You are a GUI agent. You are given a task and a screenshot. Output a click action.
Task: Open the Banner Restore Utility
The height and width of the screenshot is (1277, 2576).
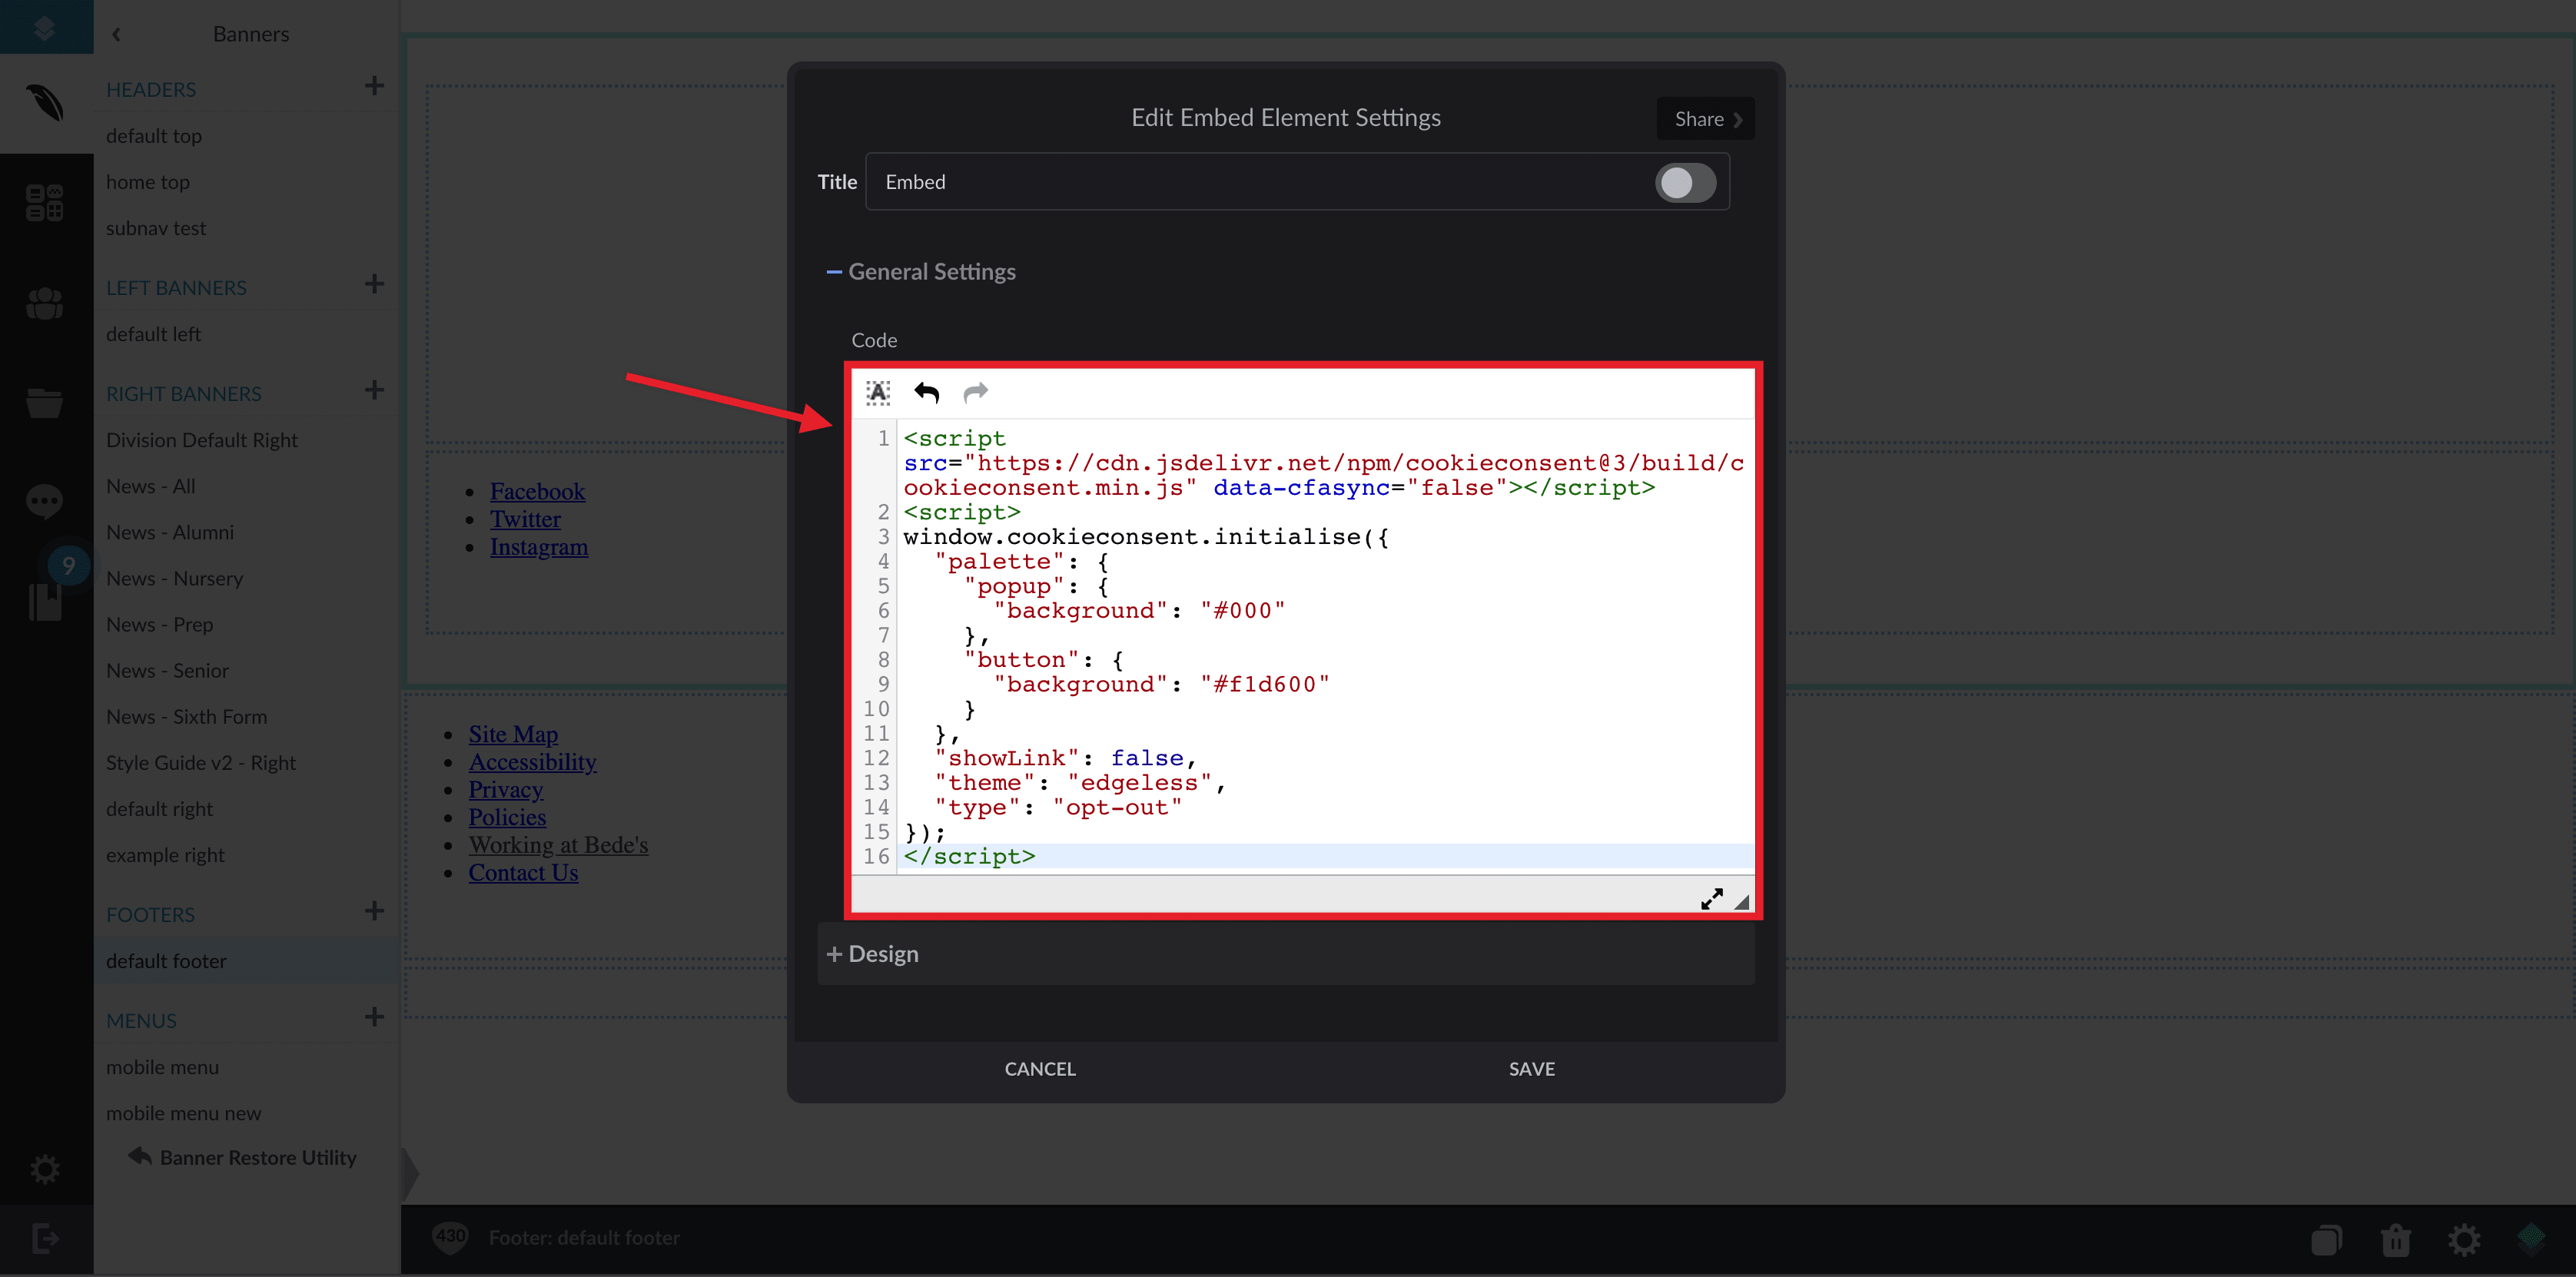click(243, 1157)
